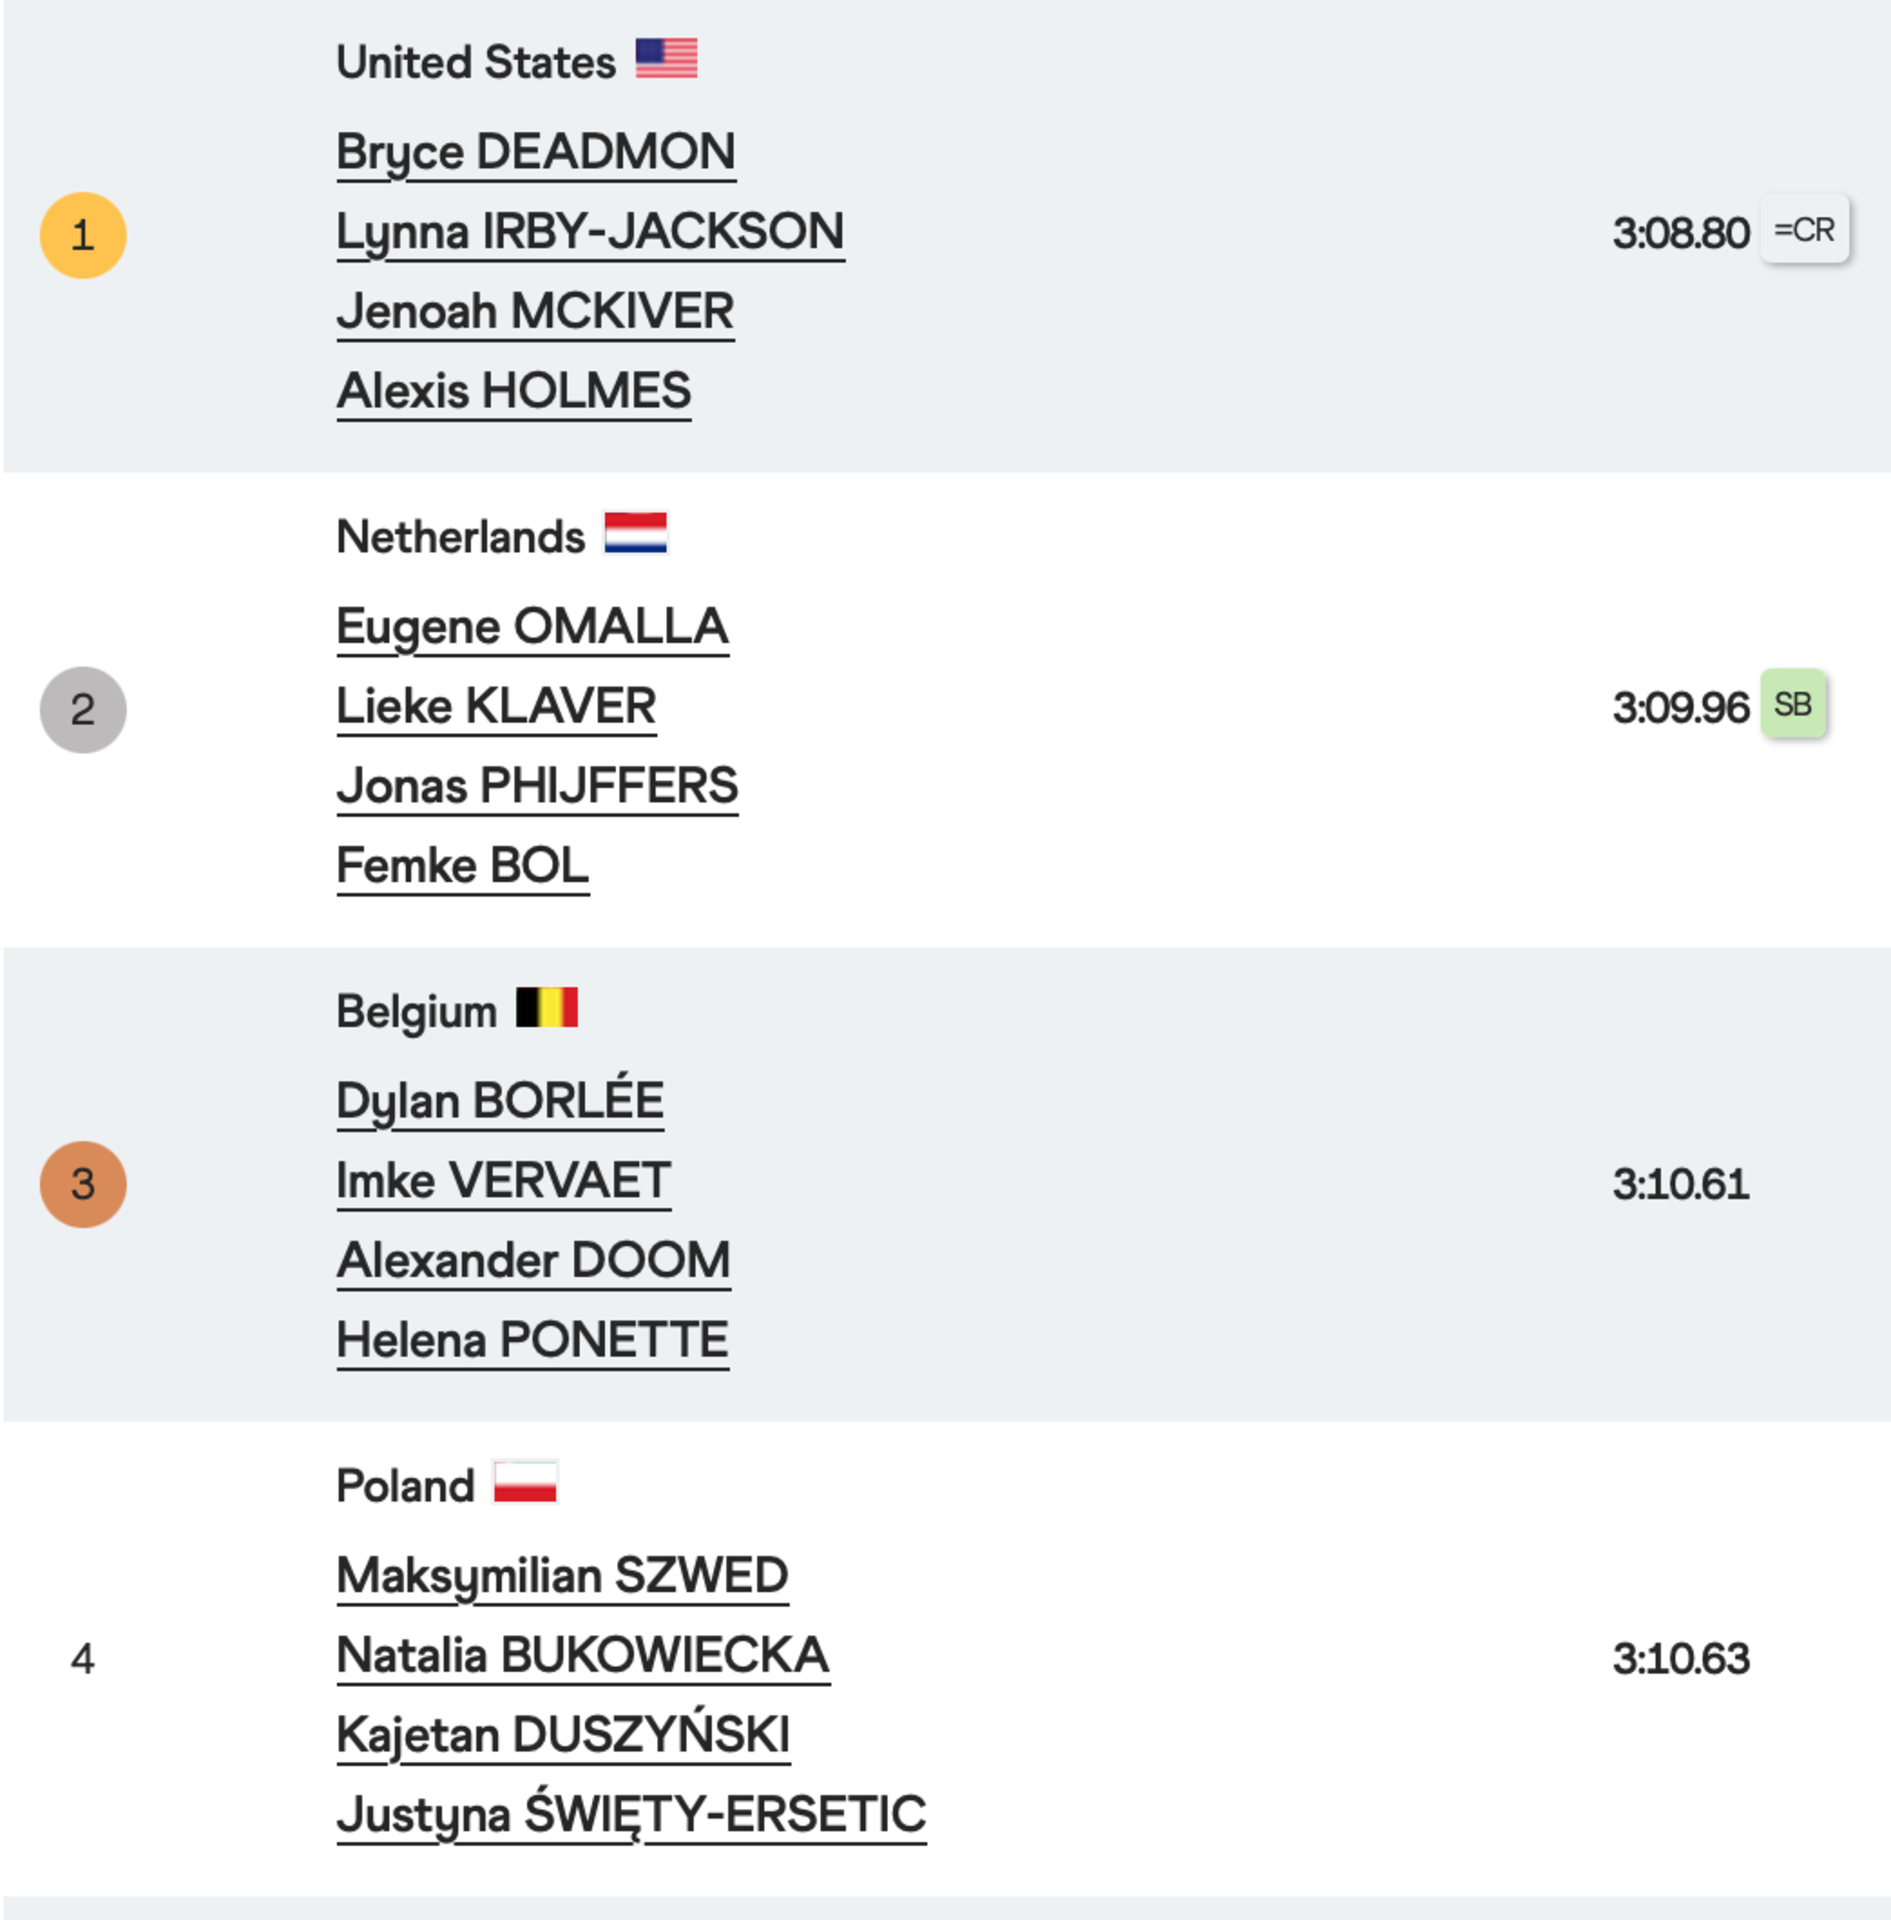Open Lieke KLAVER athlete link
The image size is (1891, 1920).
pyautogui.click(x=496, y=707)
